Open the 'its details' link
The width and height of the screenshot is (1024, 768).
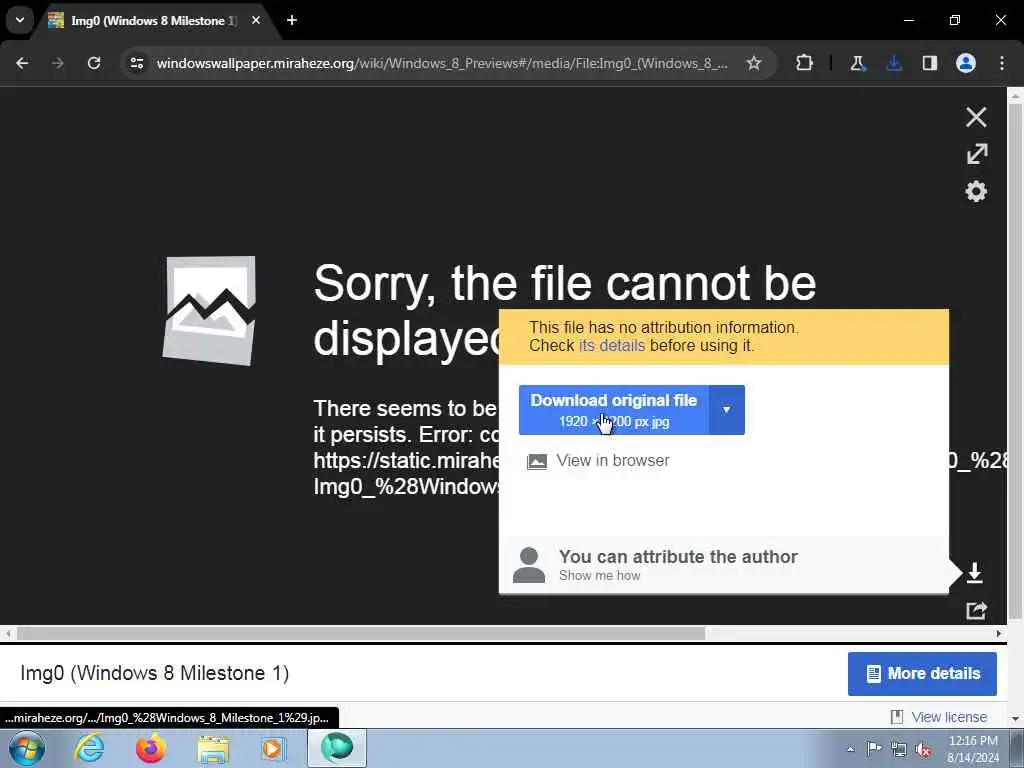tap(611, 345)
